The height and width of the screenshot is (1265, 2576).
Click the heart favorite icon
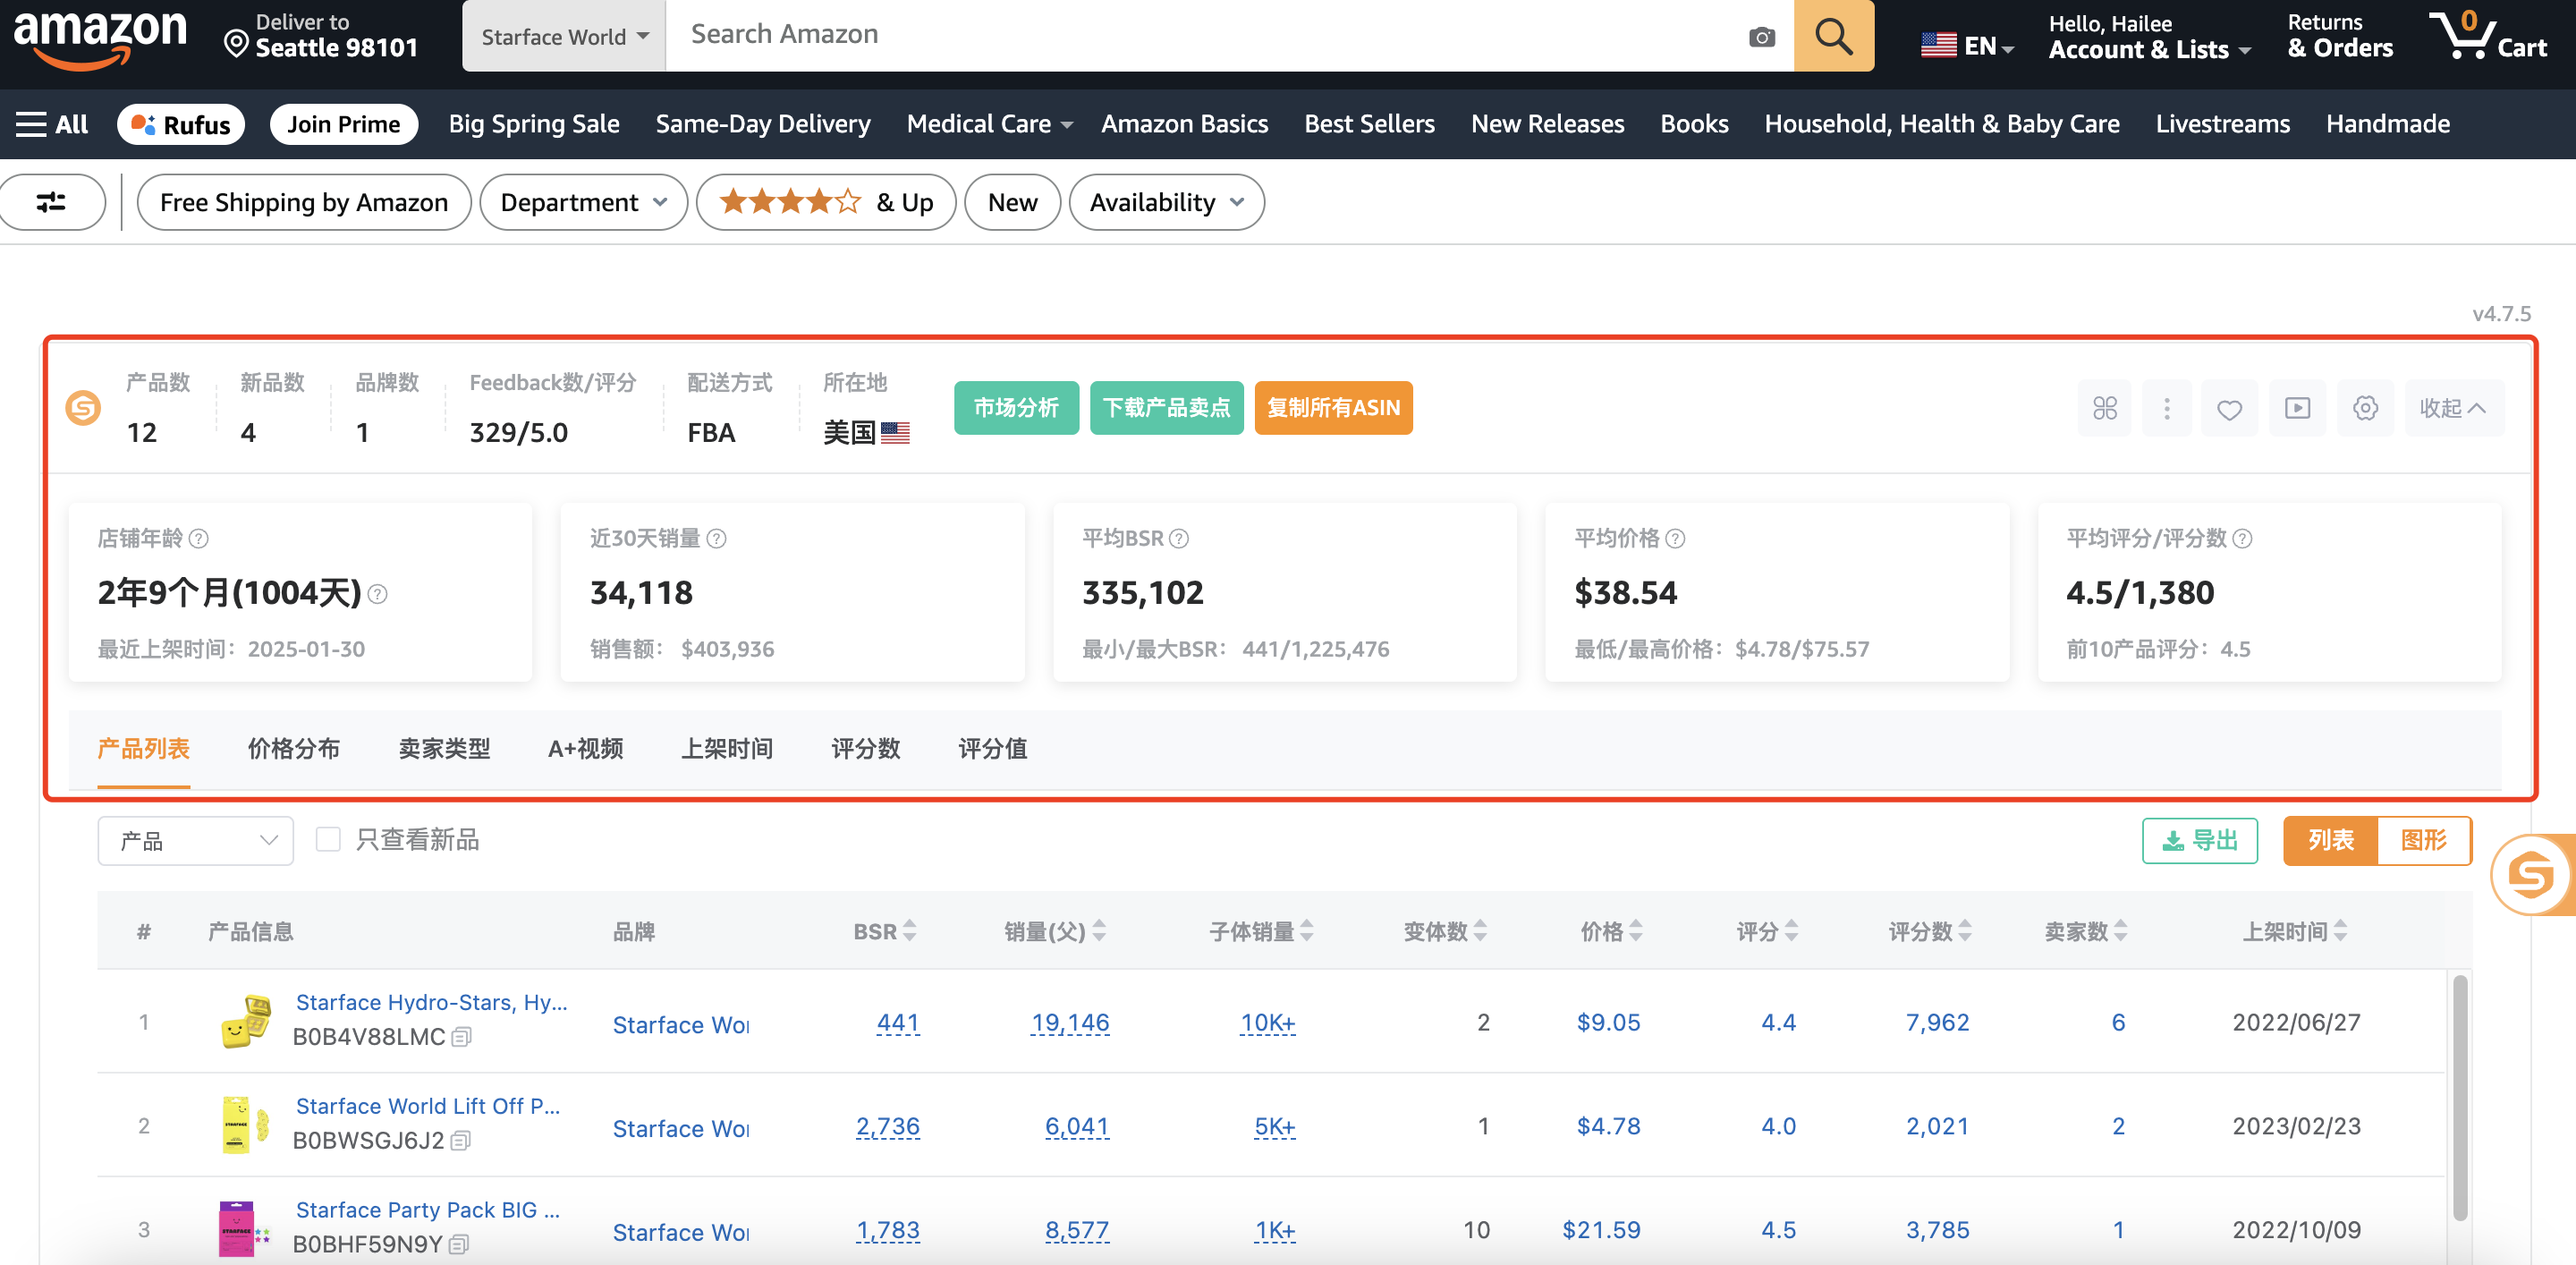(x=2229, y=408)
